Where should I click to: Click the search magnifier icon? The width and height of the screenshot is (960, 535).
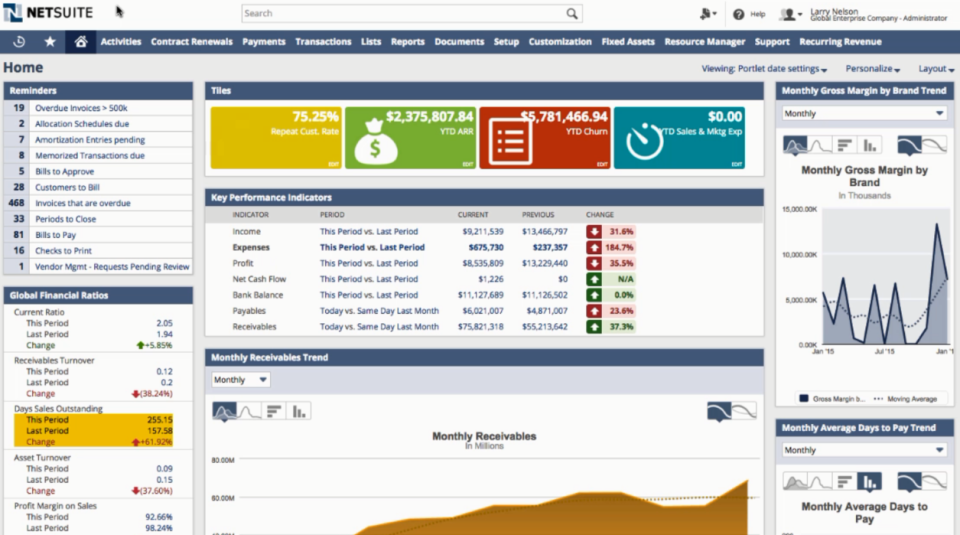572,14
